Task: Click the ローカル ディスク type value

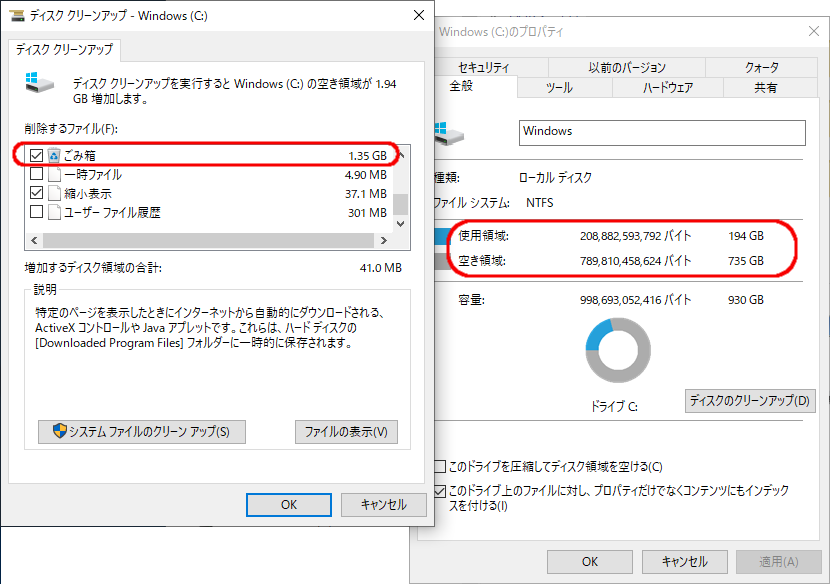Action: pyautogui.click(x=555, y=177)
